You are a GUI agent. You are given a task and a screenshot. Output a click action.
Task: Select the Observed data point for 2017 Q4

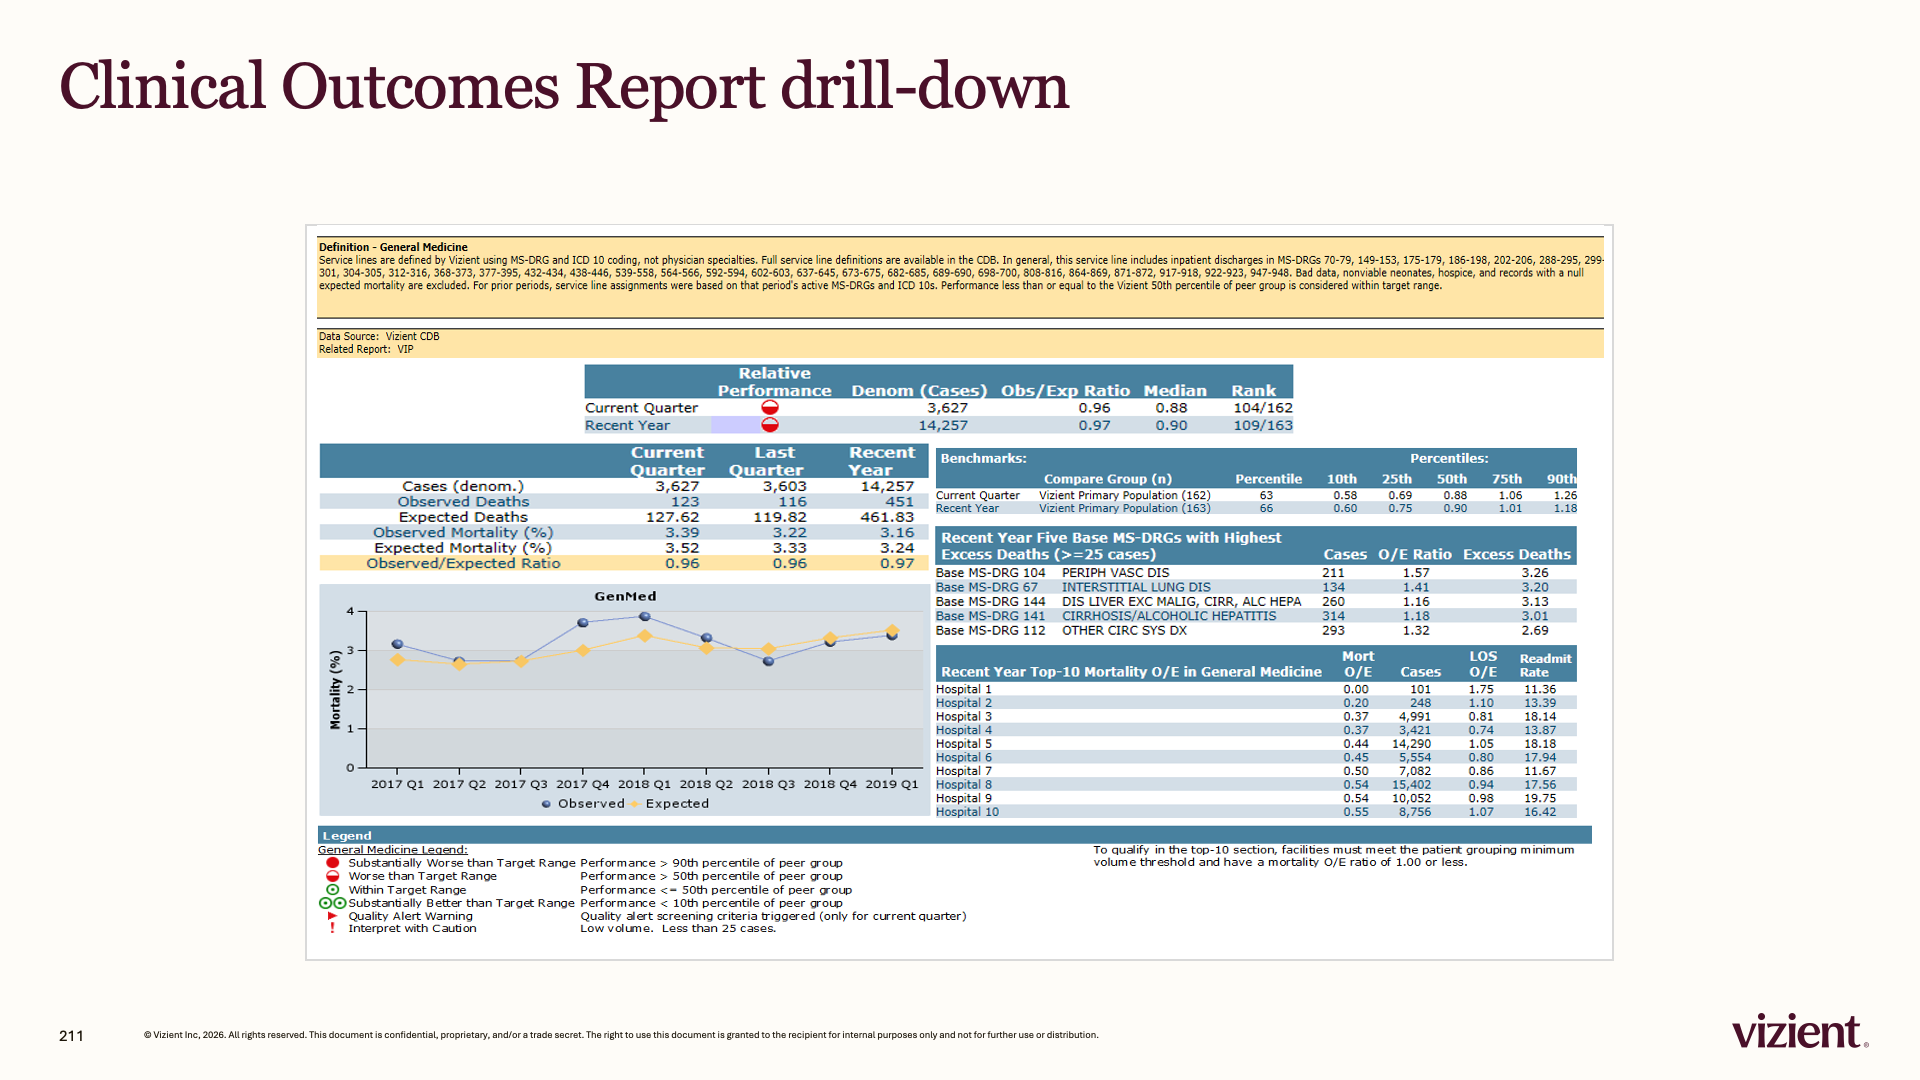[x=583, y=623]
